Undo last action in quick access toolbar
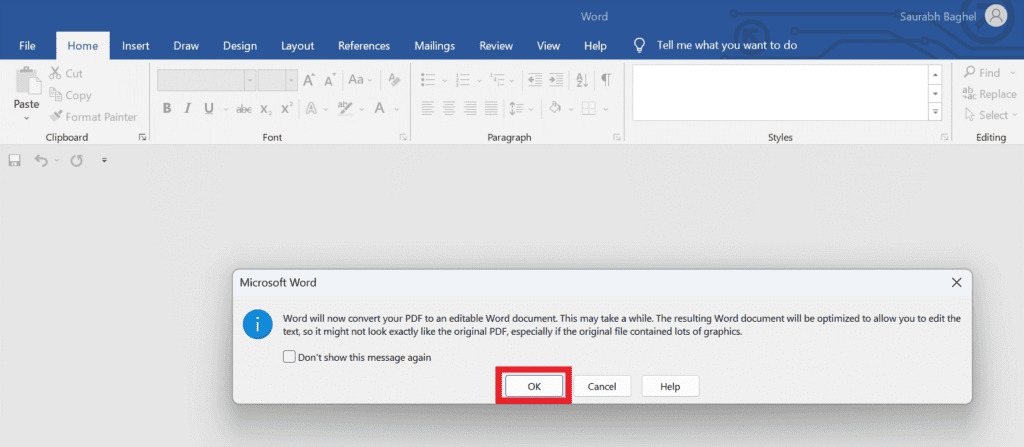Image resolution: width=1024 pixels, height=447 pixels. [41, 160]
